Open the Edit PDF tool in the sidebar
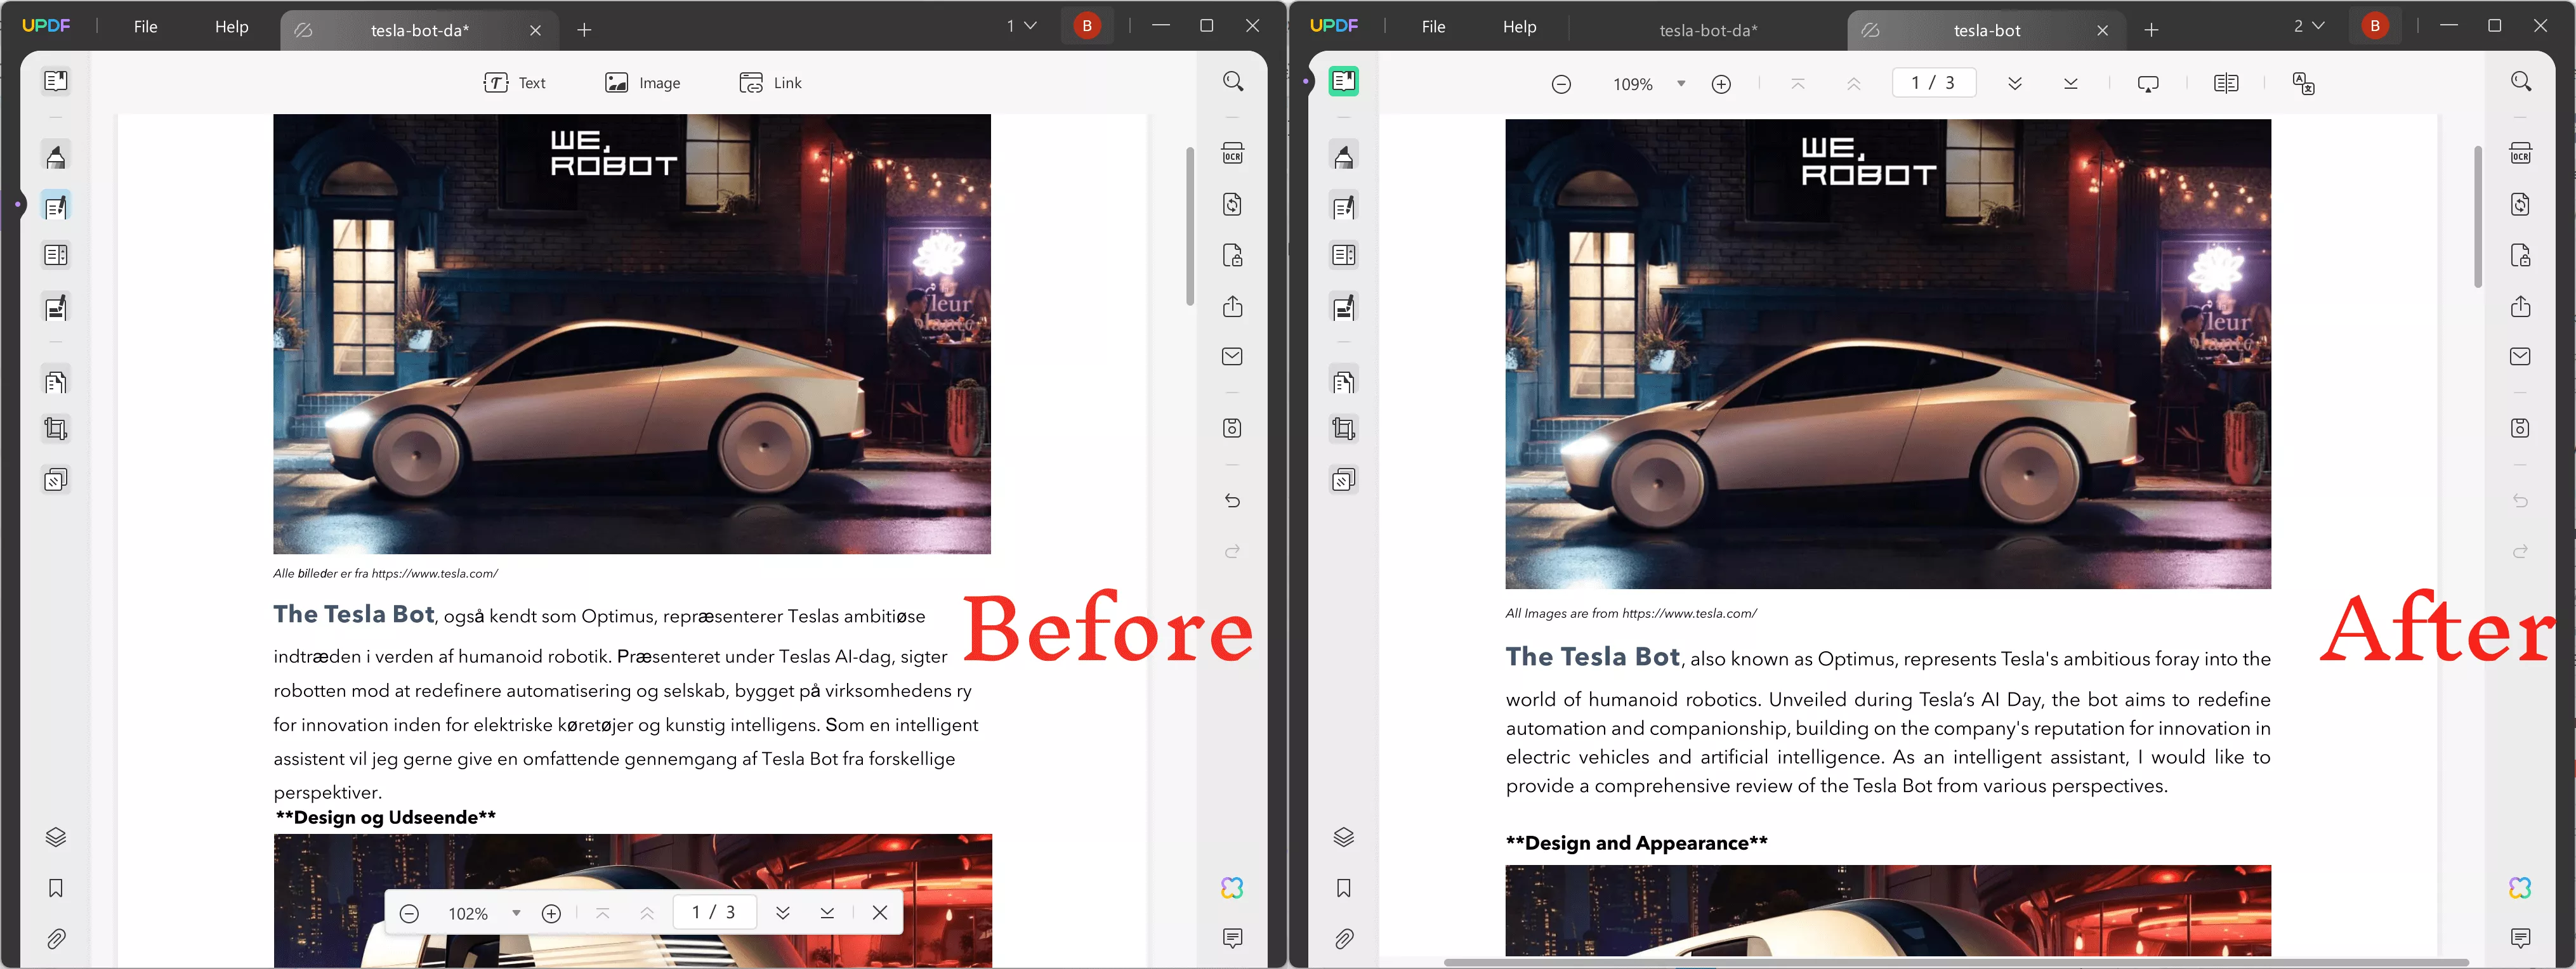This screenshot has width=2576, height=969. coord(56,206)
